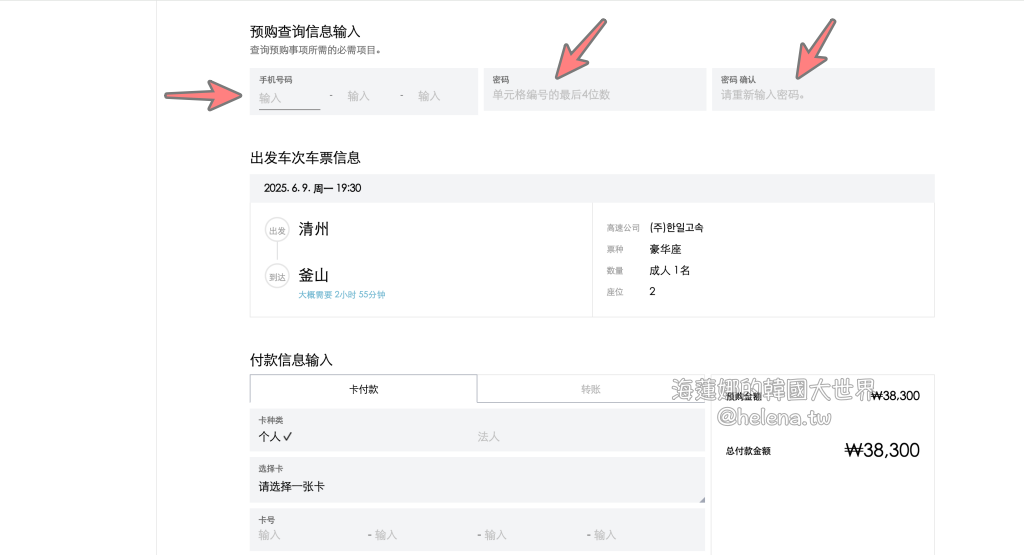1024x555 pixels.
Task: Click the last 手机号码 input segment
Action: pos(430,97)
